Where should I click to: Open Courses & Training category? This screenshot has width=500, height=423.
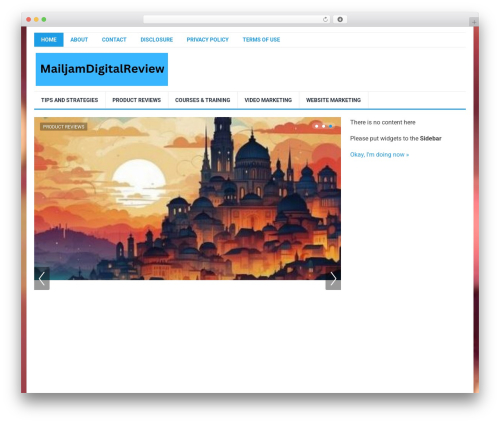click(x=203, y=100)
